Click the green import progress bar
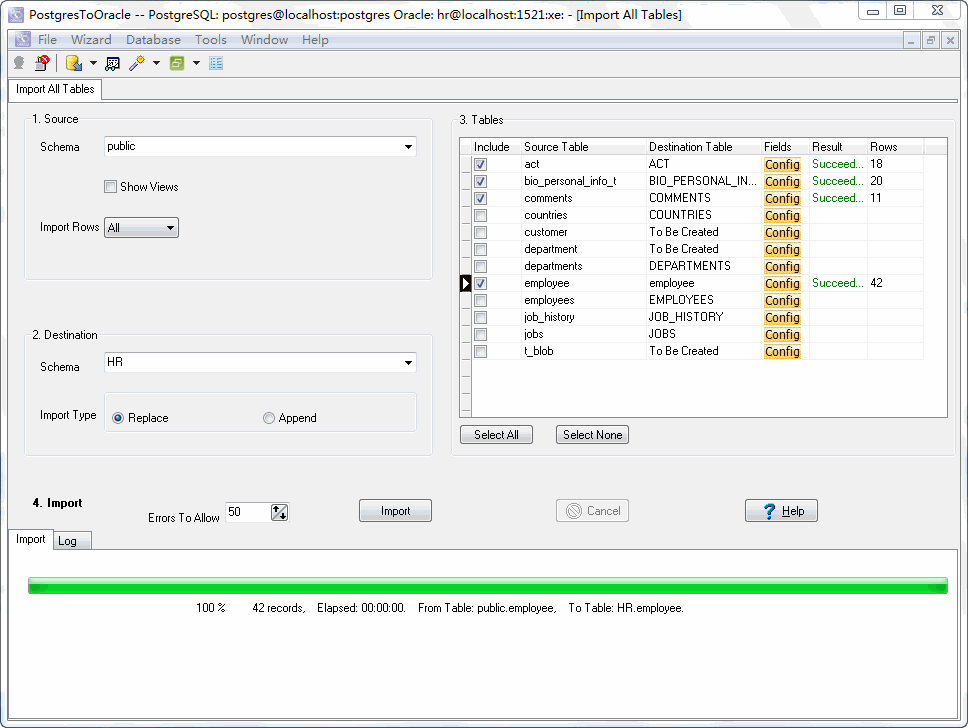The height and width of the screenshot is (728, 968). pyautogui.click(x=488, y=585)
